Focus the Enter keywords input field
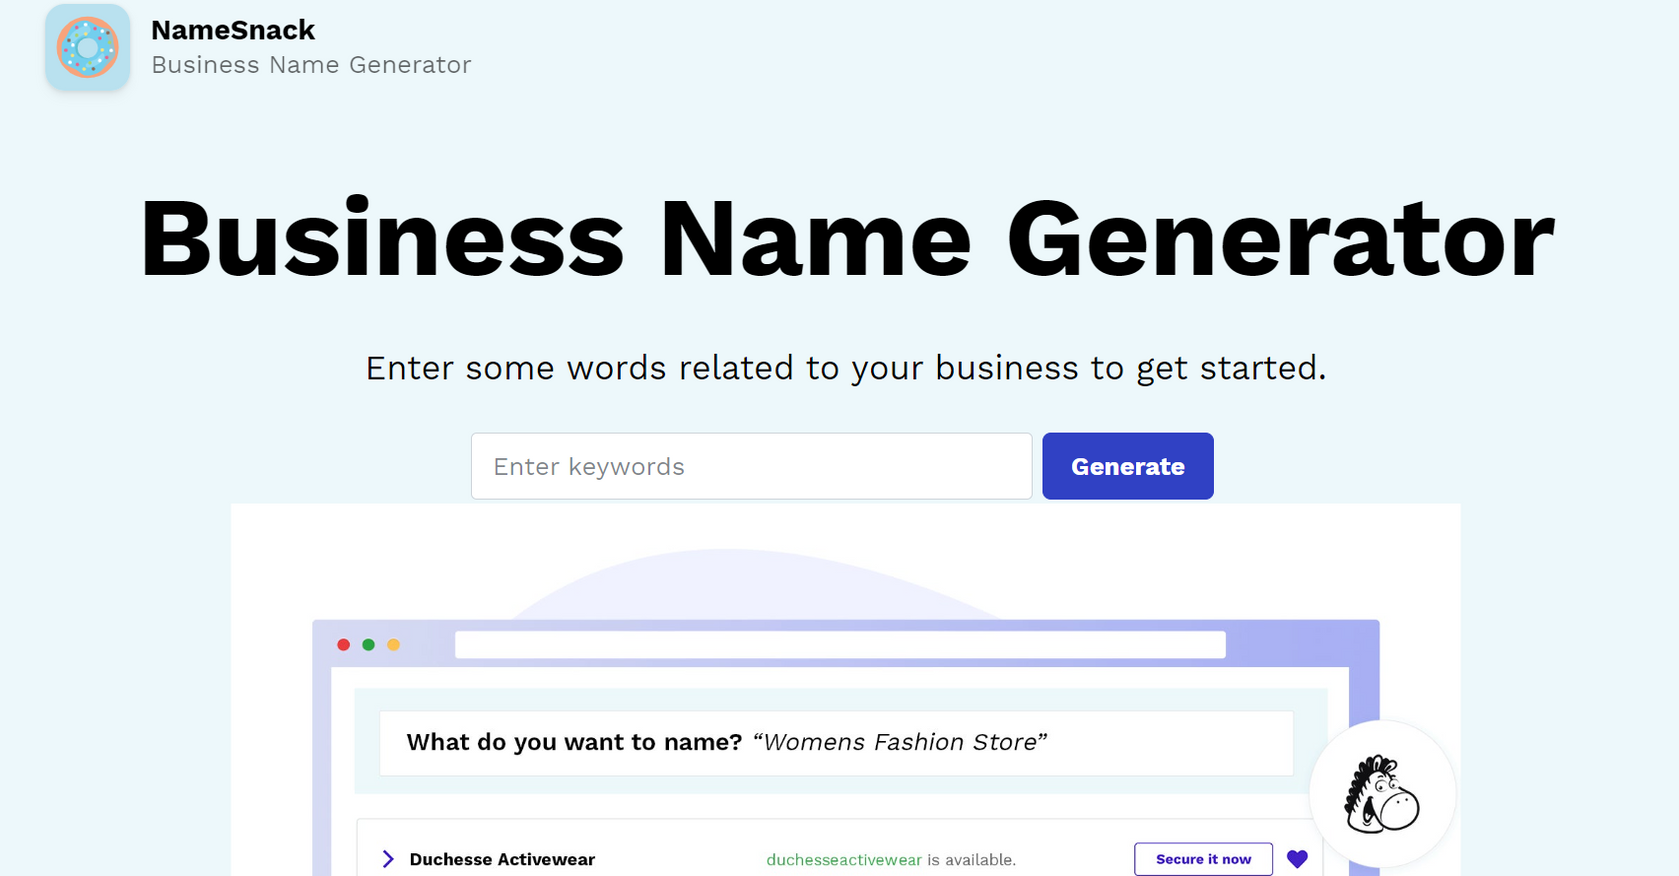The height and width of the screenshot is (876, 1679). coord(751,466)
